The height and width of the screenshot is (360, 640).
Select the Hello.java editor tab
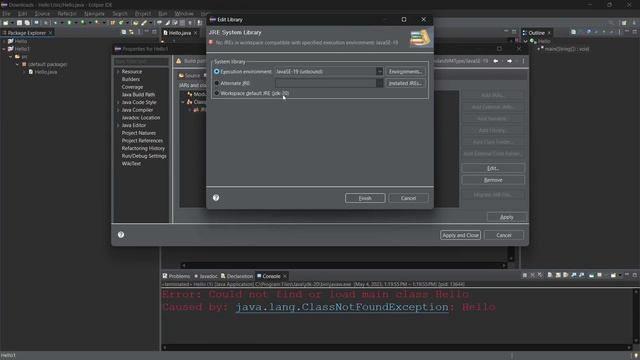click(180, 33)
